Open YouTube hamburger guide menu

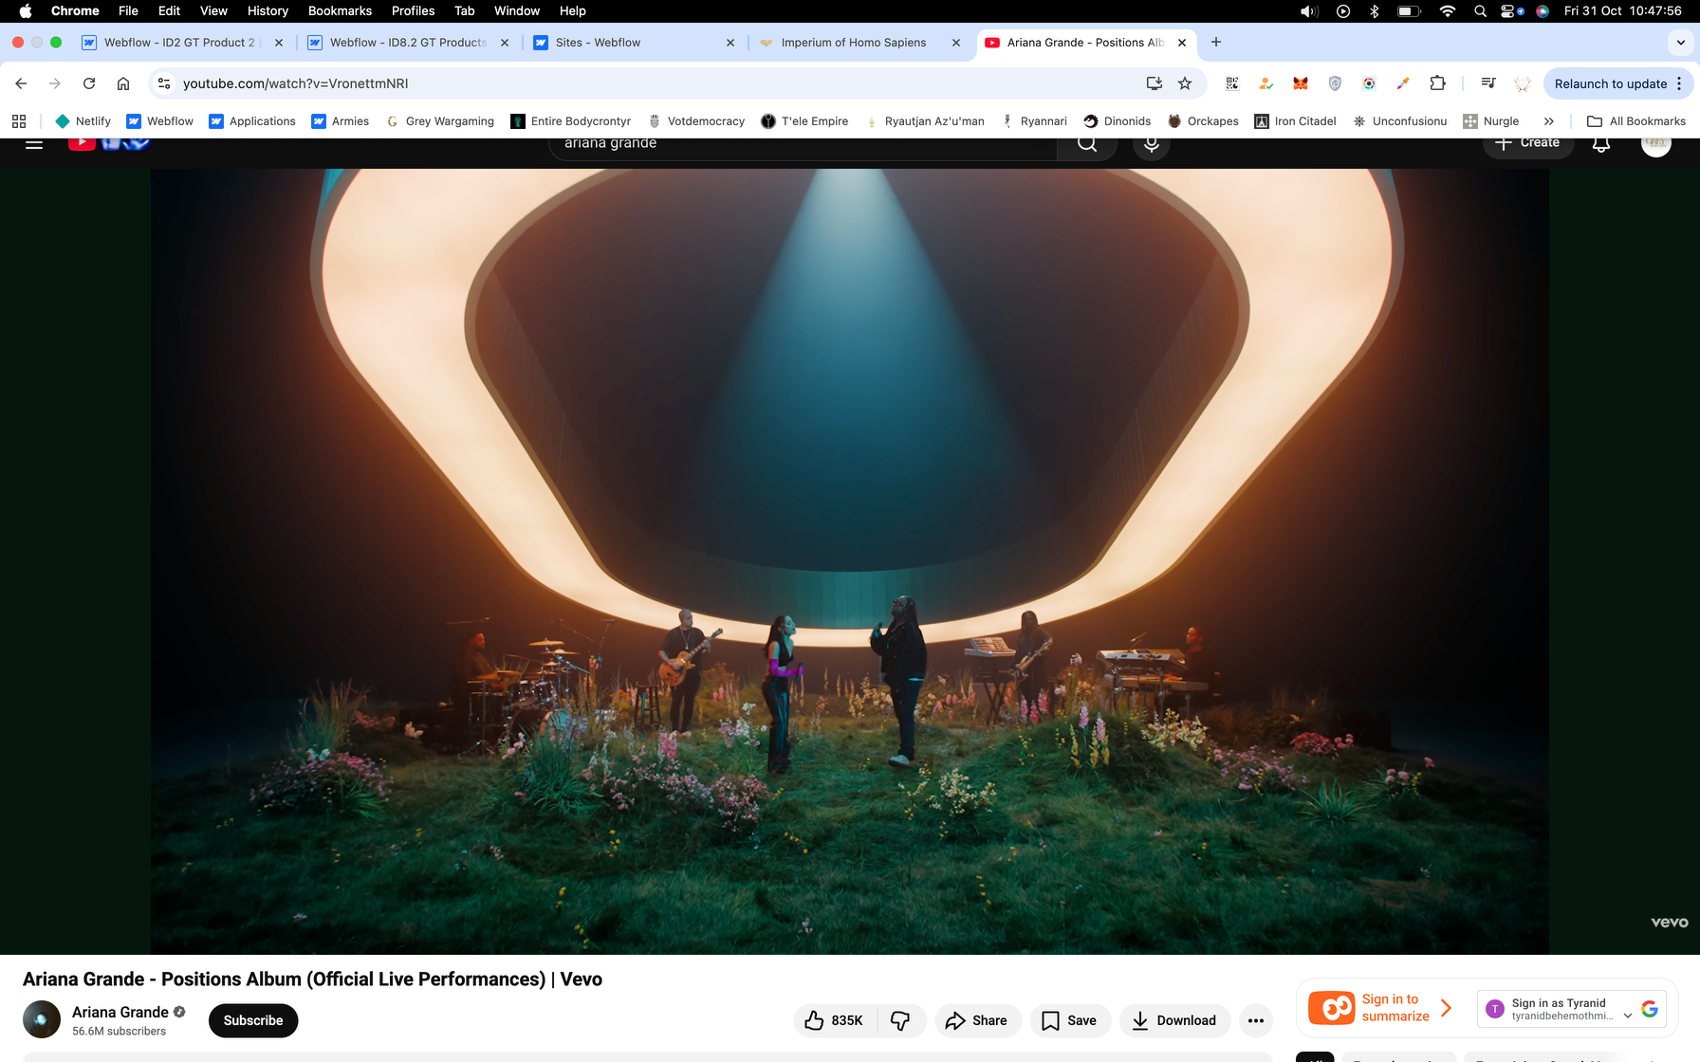(34, 143)
